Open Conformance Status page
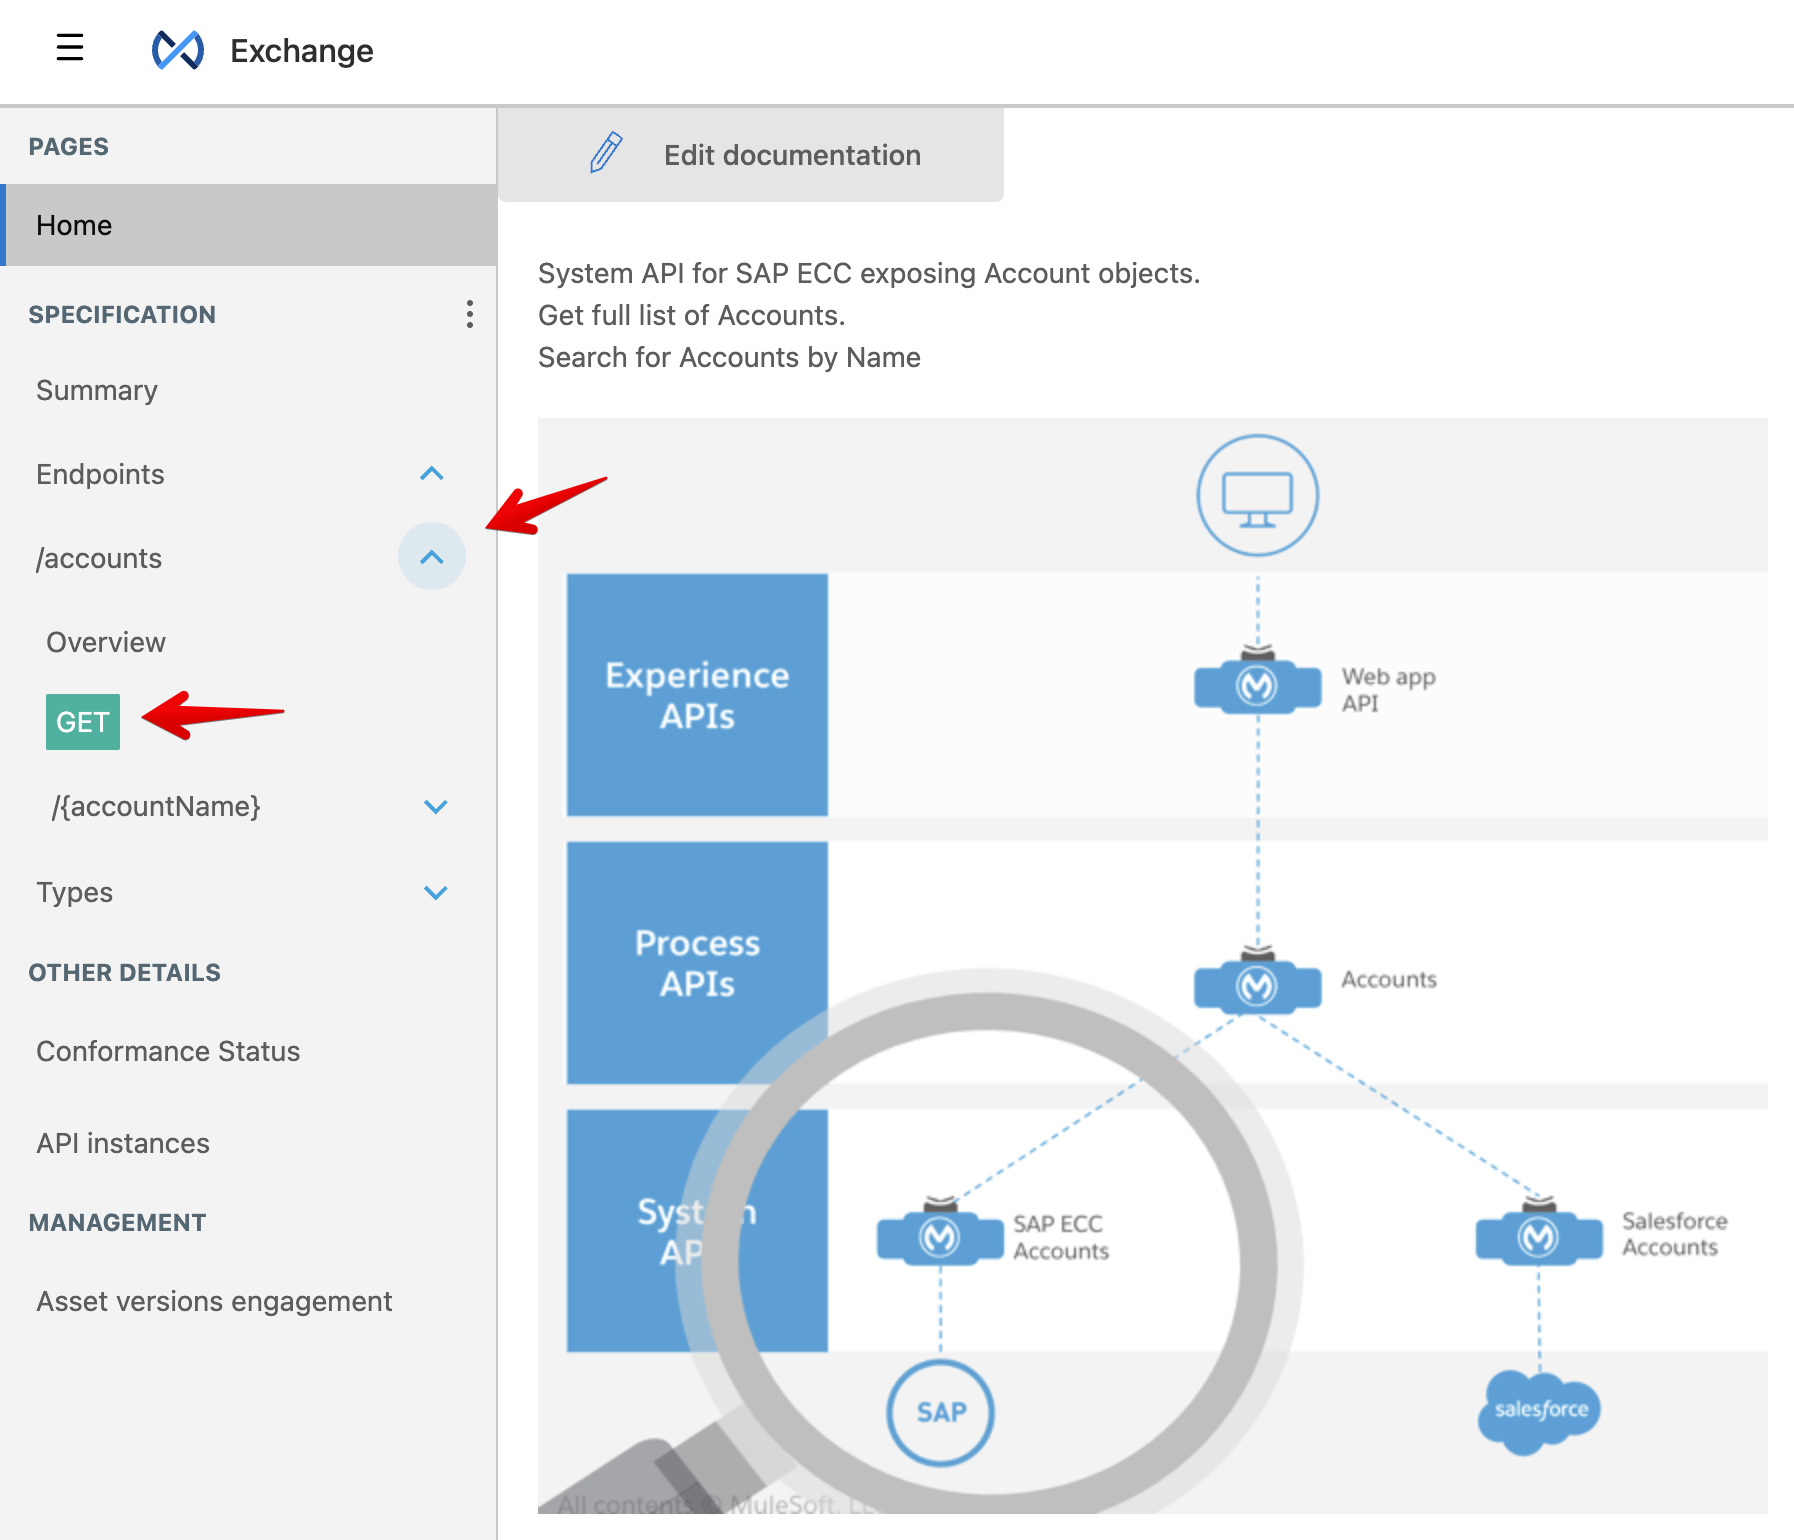Viewport: 1794px width, 1540px height. point(168,1051)
